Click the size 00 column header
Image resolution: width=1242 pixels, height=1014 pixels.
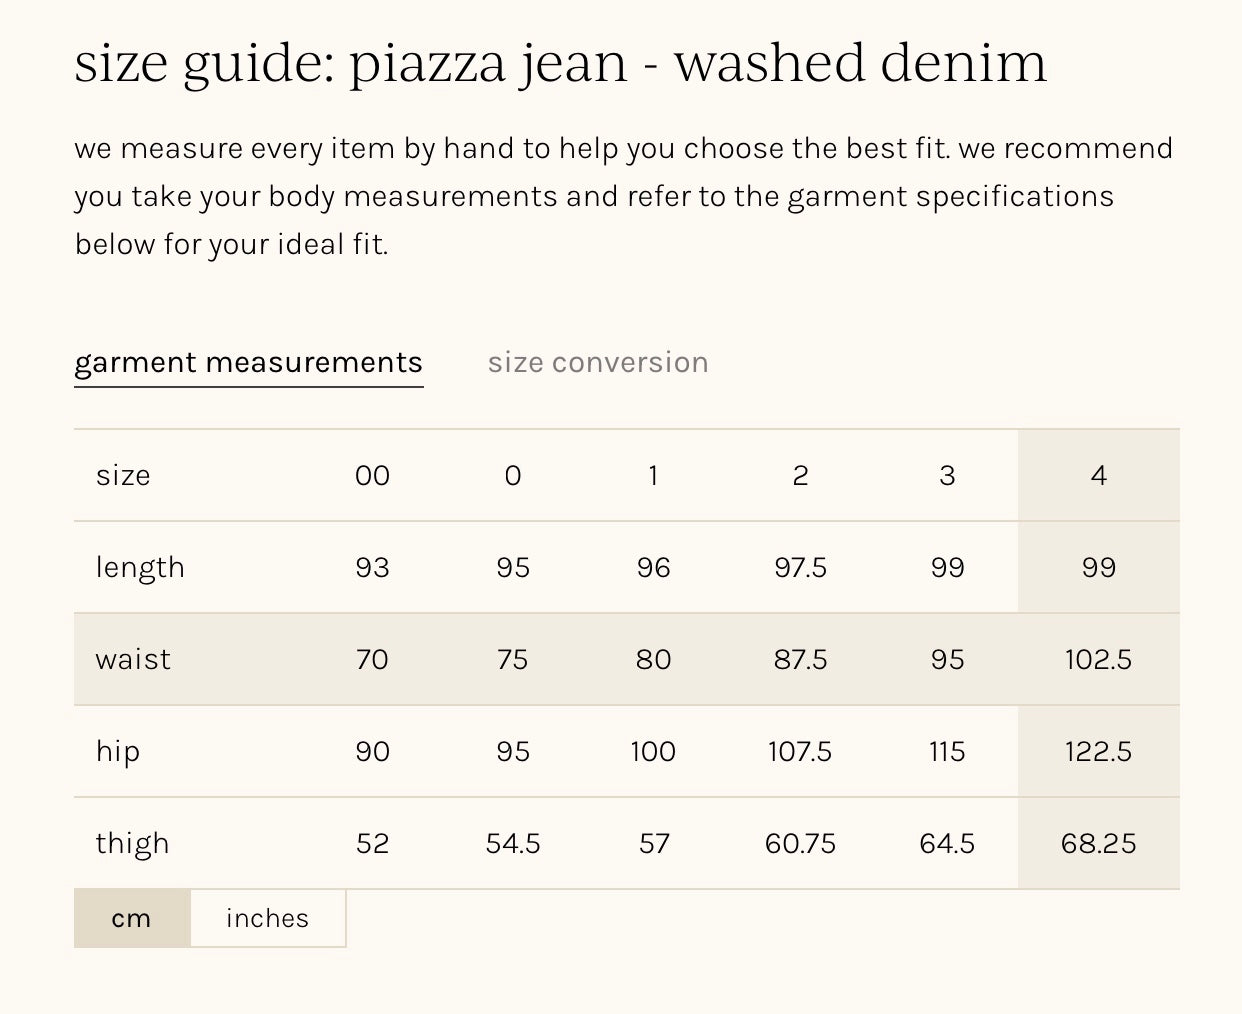tap(372, 475)
